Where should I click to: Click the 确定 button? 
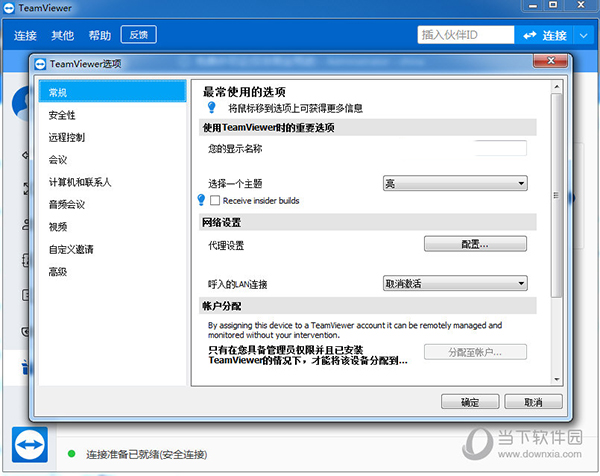coord(470,402)
